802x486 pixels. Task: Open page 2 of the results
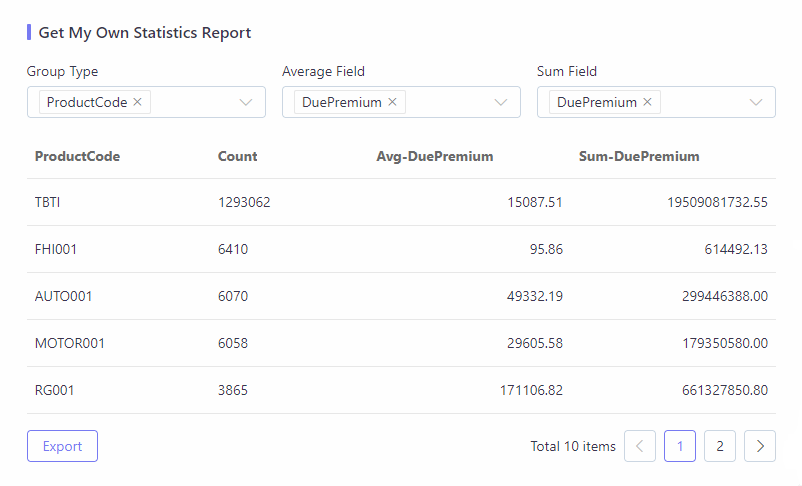pyautogui.click(x=720, y=446)
